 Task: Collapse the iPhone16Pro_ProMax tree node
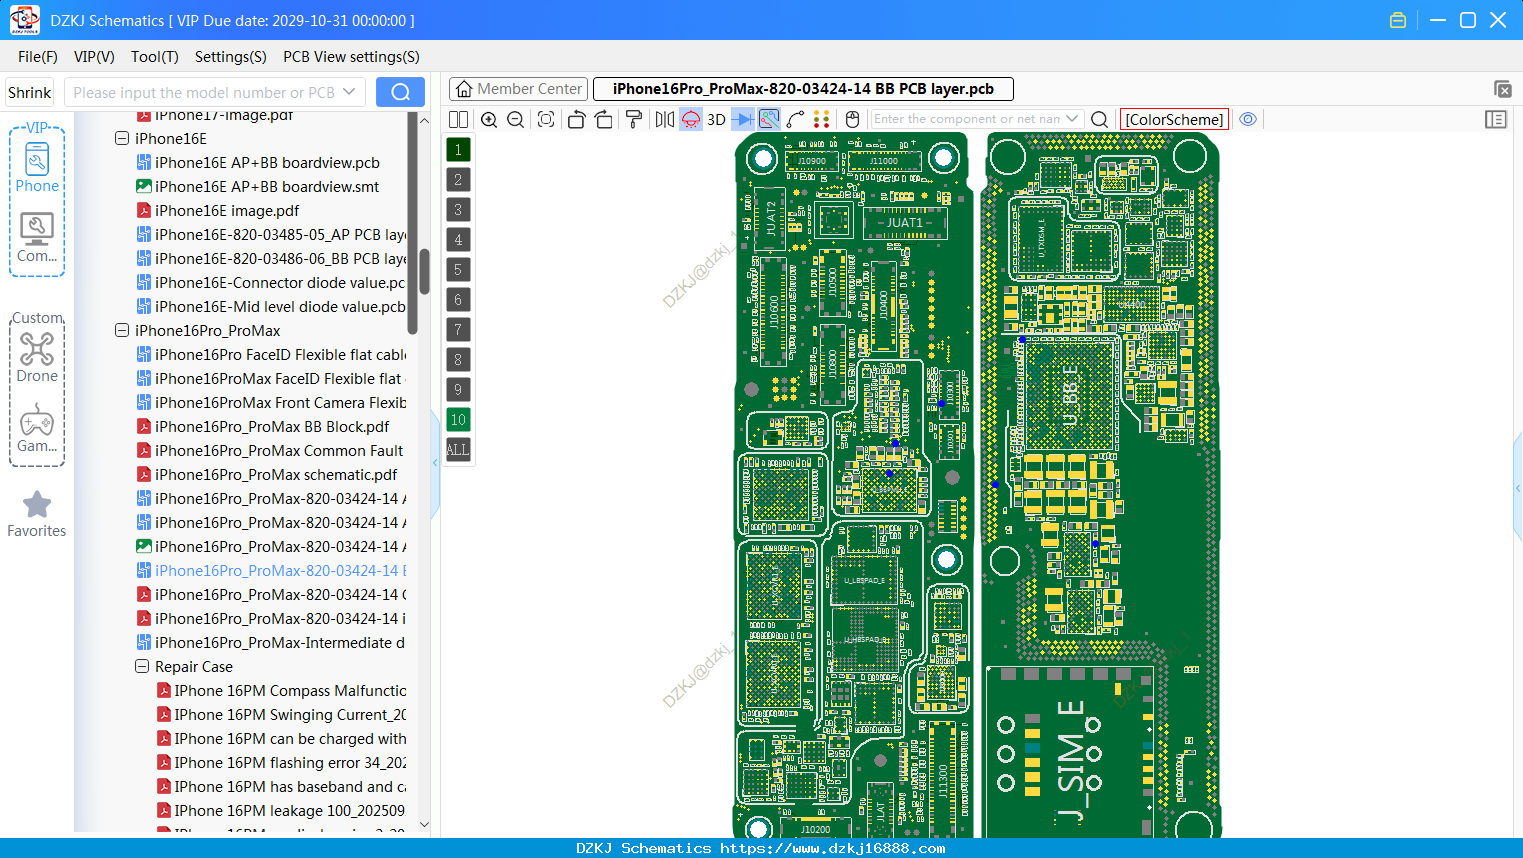(x=122, y=331)
